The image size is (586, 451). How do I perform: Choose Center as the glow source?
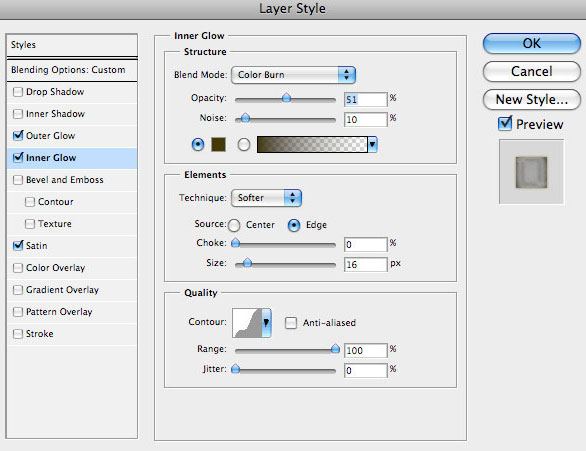click(x=234, y=225)
